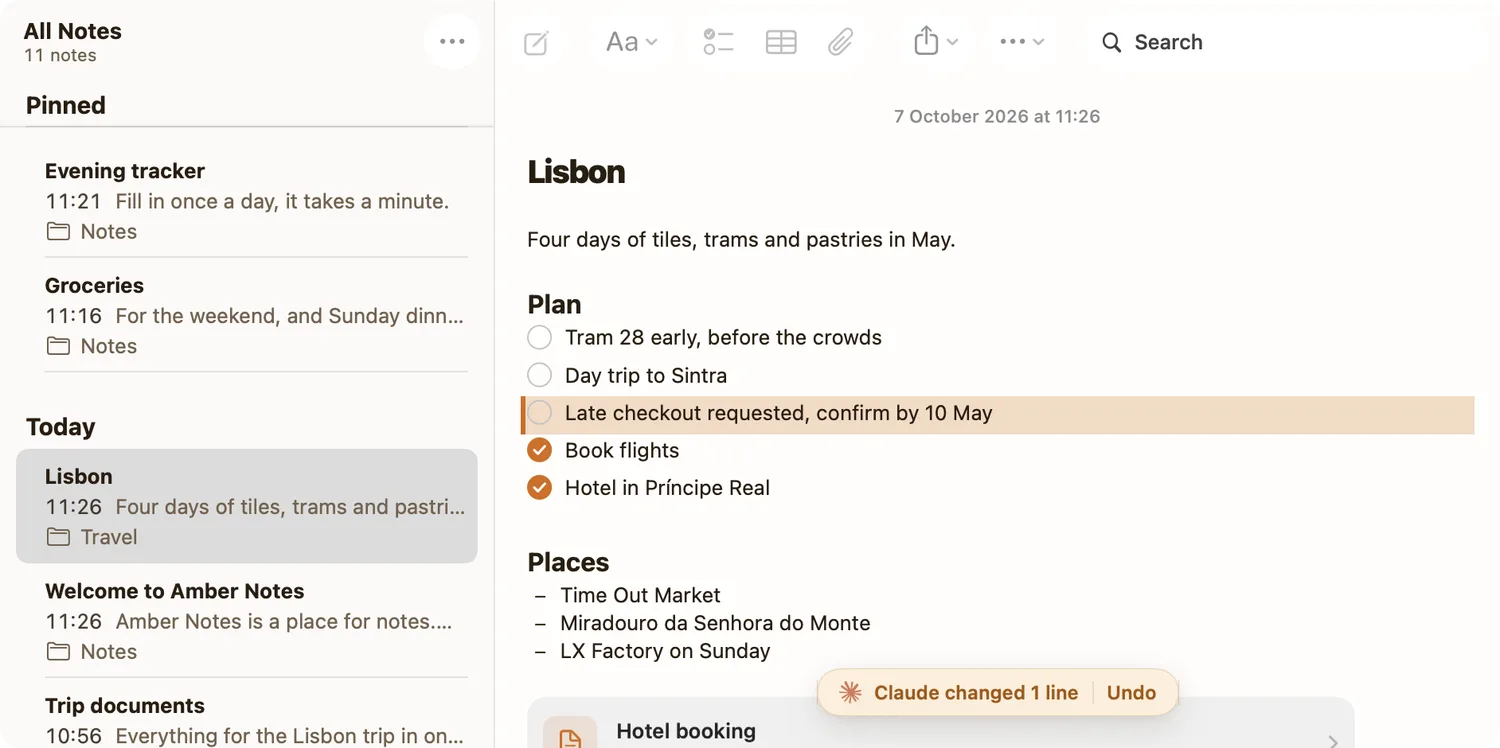Viewport: 1500px width, 748px height.
Task: Check the Late checkout requested item
Action: click(x=539, y=413)
